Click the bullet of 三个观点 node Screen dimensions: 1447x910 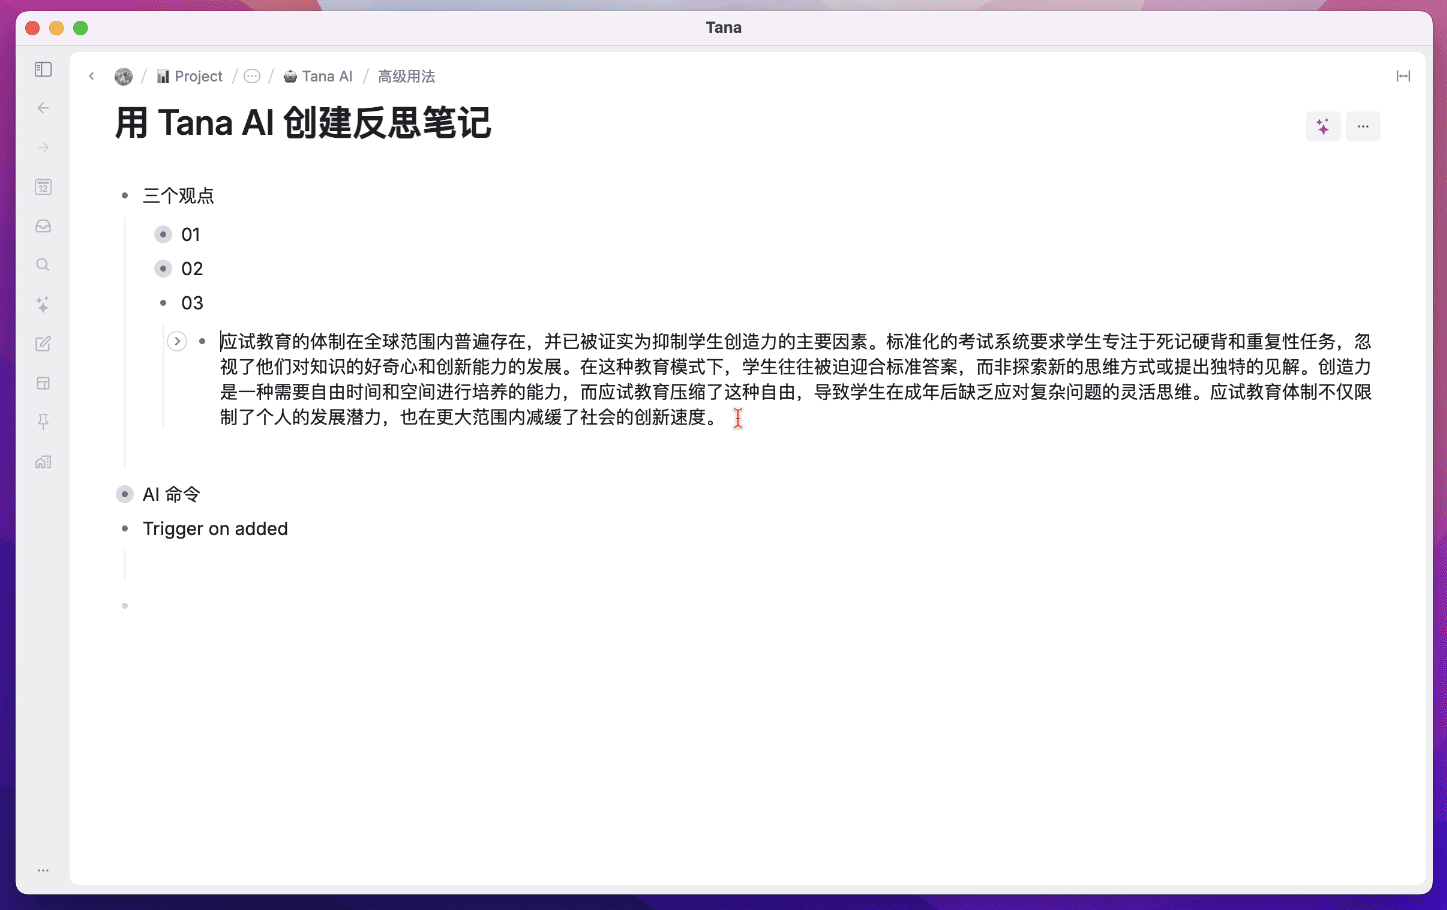125,196
